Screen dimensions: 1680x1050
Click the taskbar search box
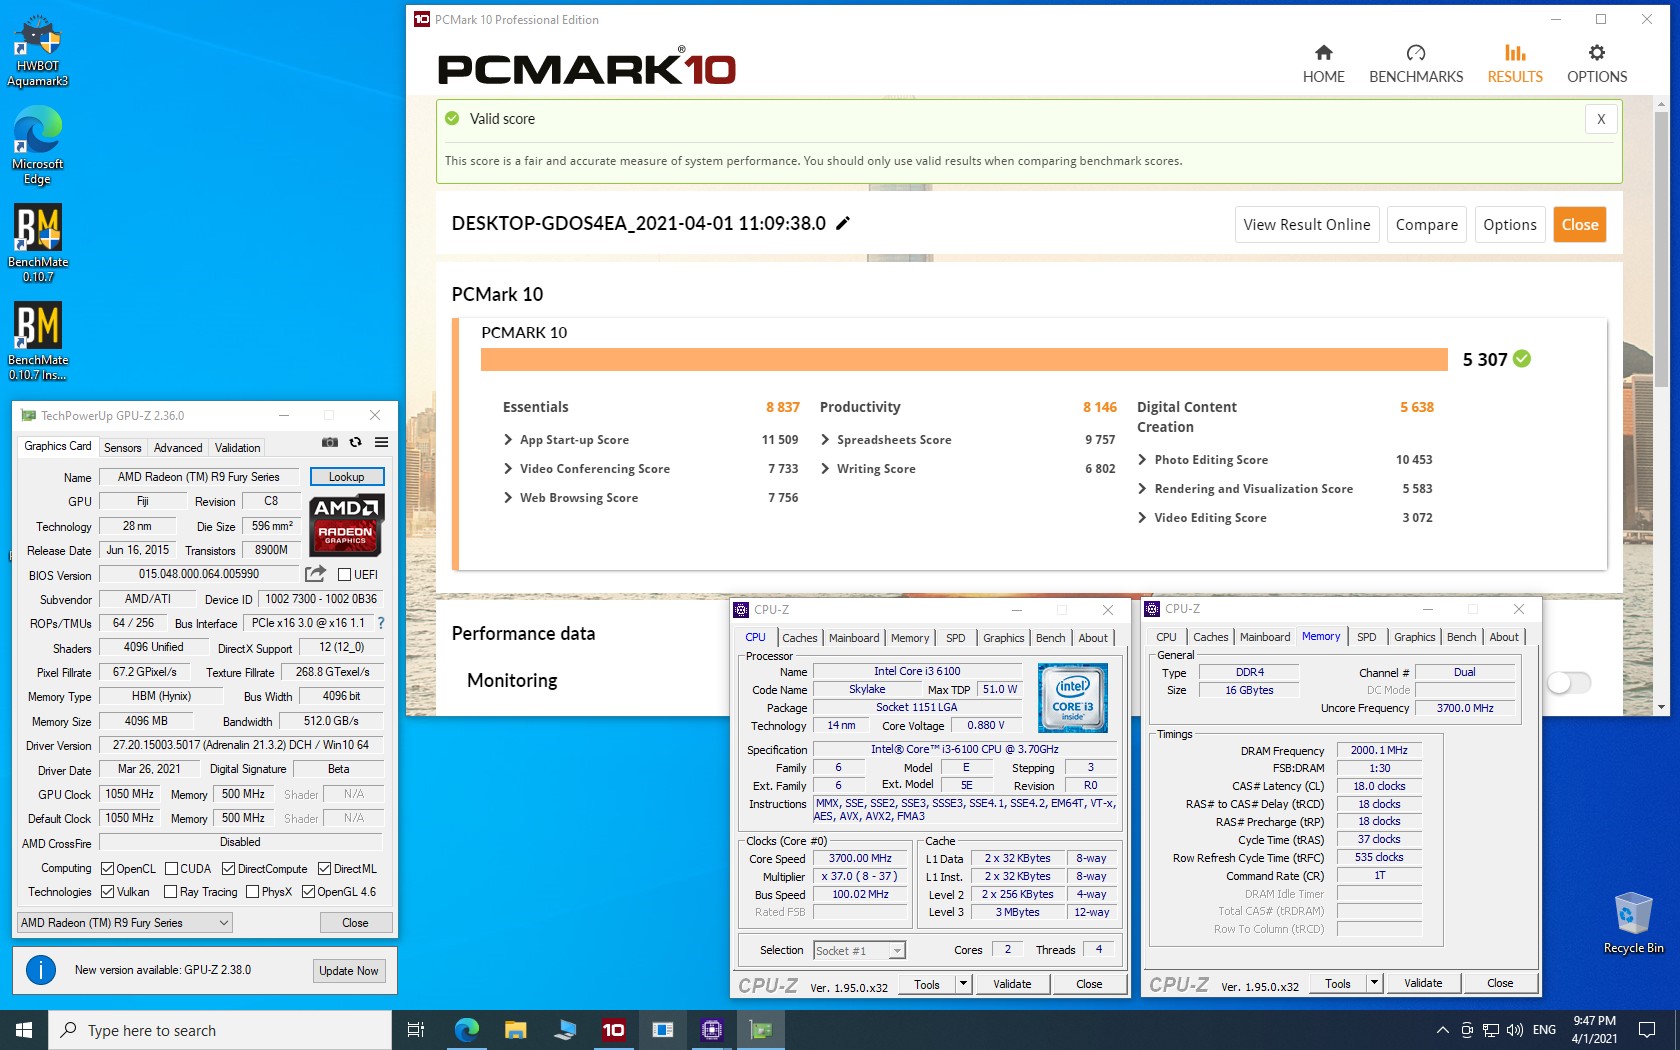220,1030
